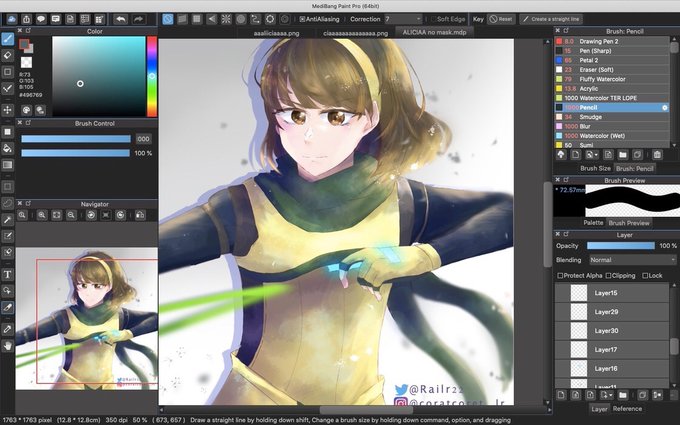Switch to aaaliiciaaaa.png tab
This screenshot has height=425, width=680.
point(276,33)
